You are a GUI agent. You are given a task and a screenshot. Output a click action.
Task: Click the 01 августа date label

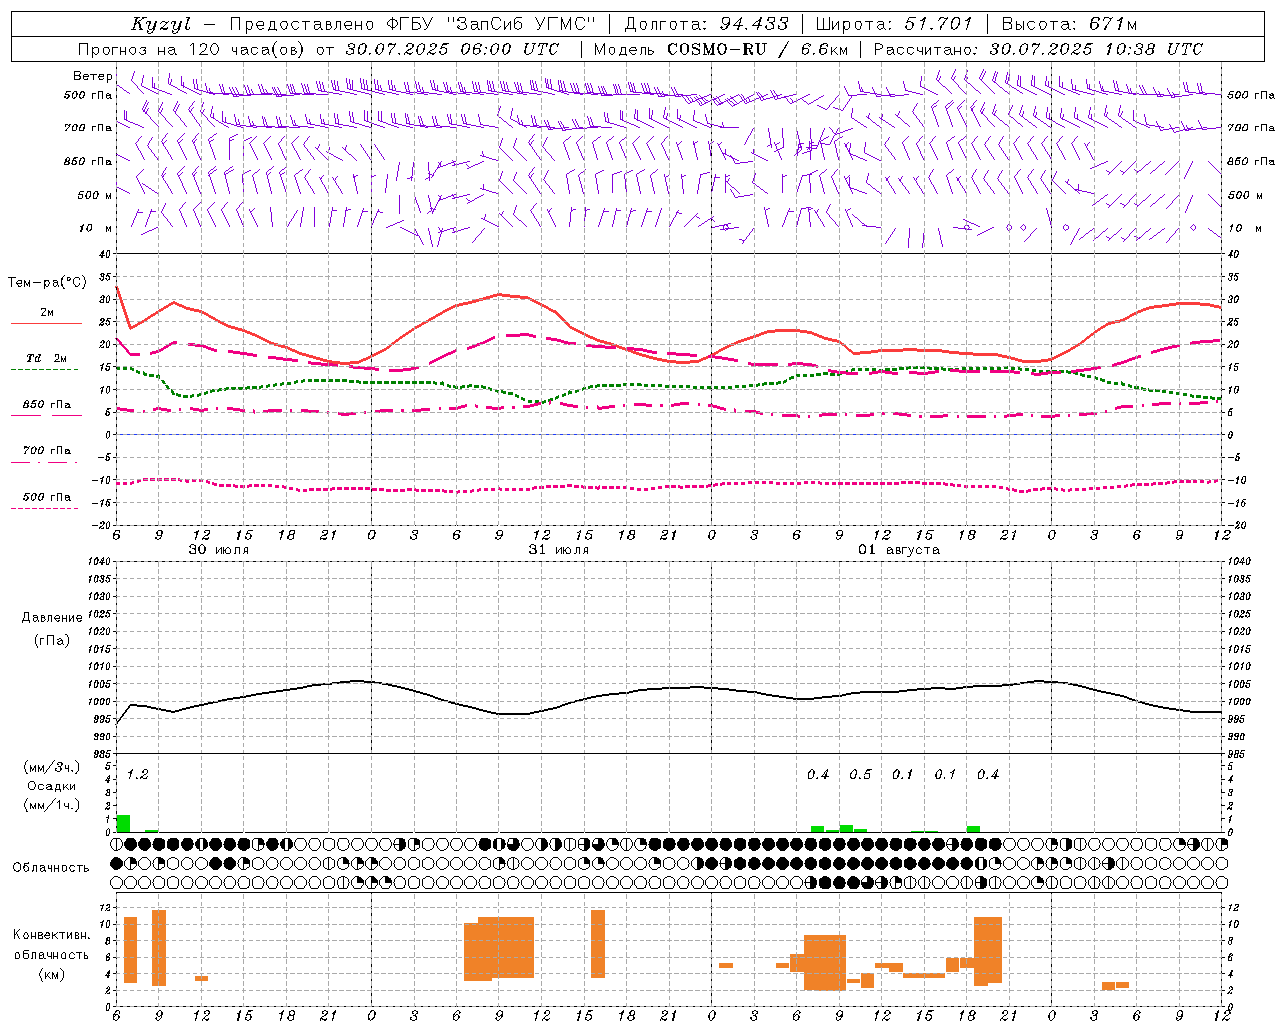pos(898,550)
